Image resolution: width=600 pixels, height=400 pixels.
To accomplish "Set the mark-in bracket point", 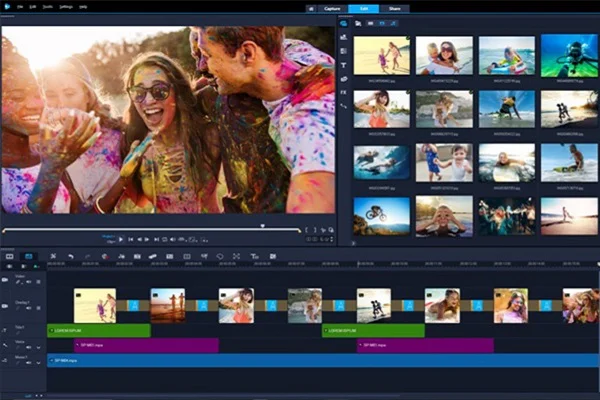I will 307,230.
